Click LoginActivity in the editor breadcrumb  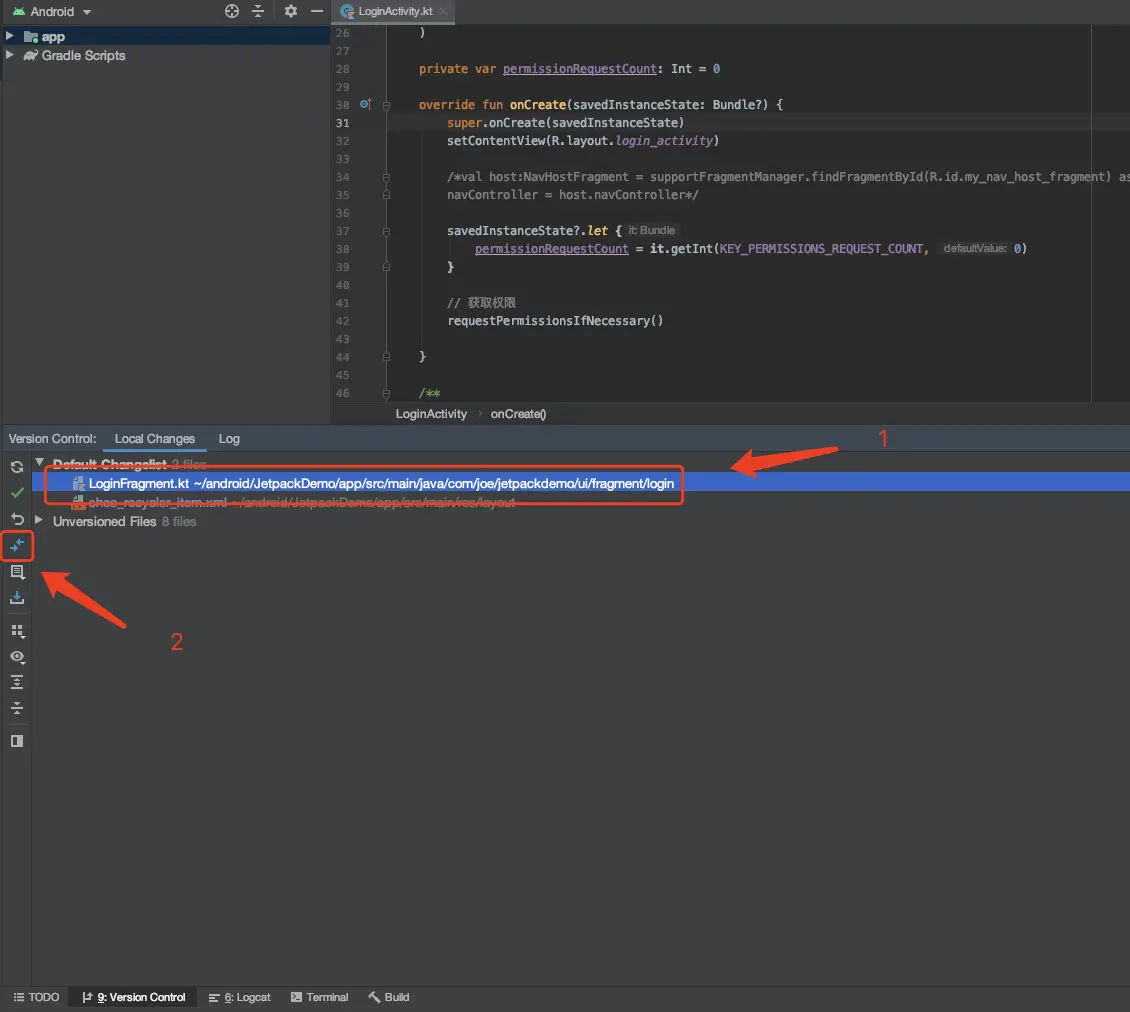(431, 414)
